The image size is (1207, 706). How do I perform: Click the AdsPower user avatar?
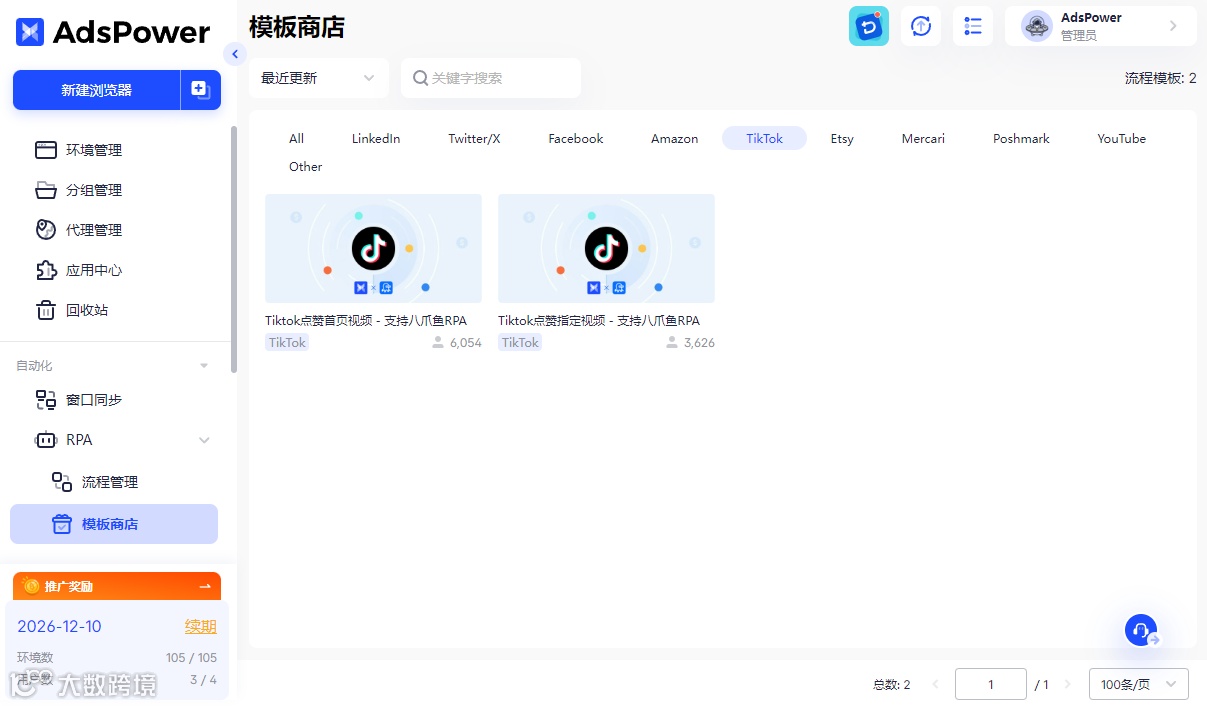[x=1037, y=26]
